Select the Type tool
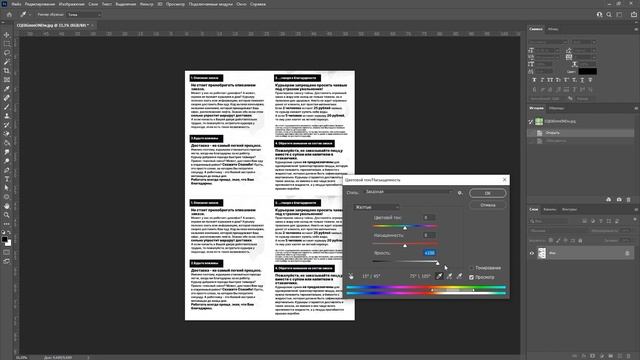This screenshot has width=640, height=360. coord(7,179)
